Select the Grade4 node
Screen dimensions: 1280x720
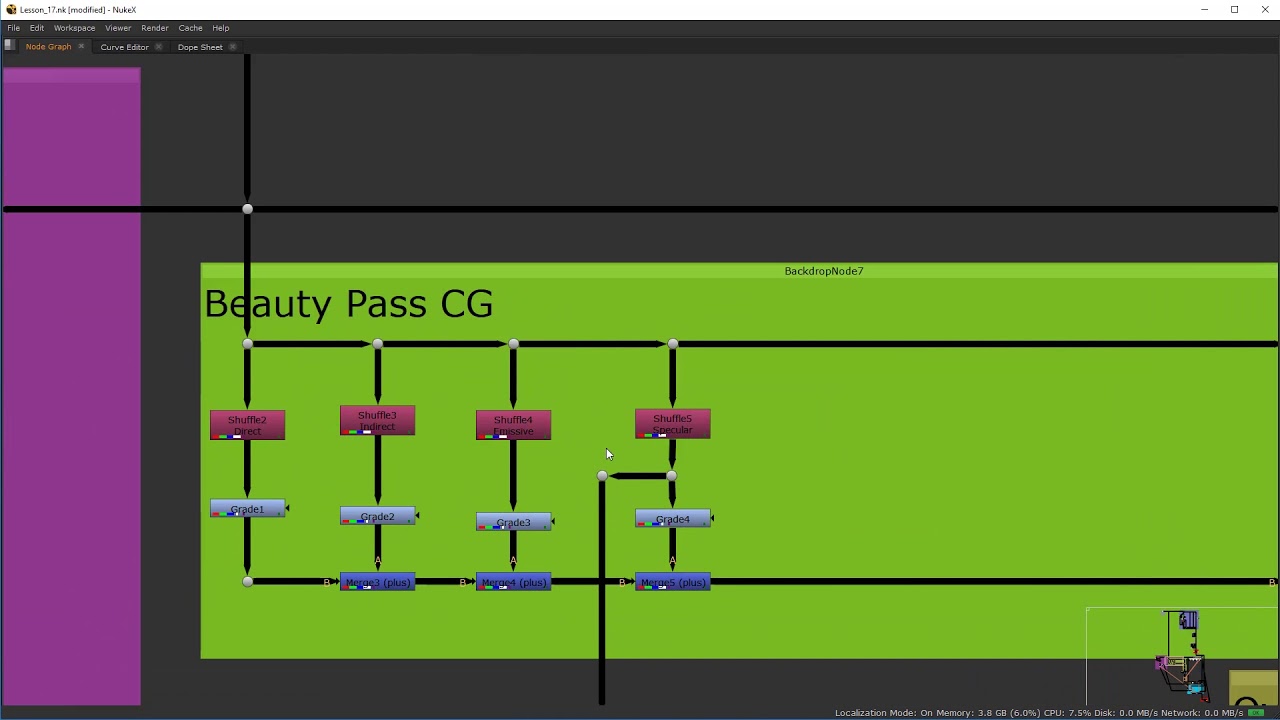(673, 519)
